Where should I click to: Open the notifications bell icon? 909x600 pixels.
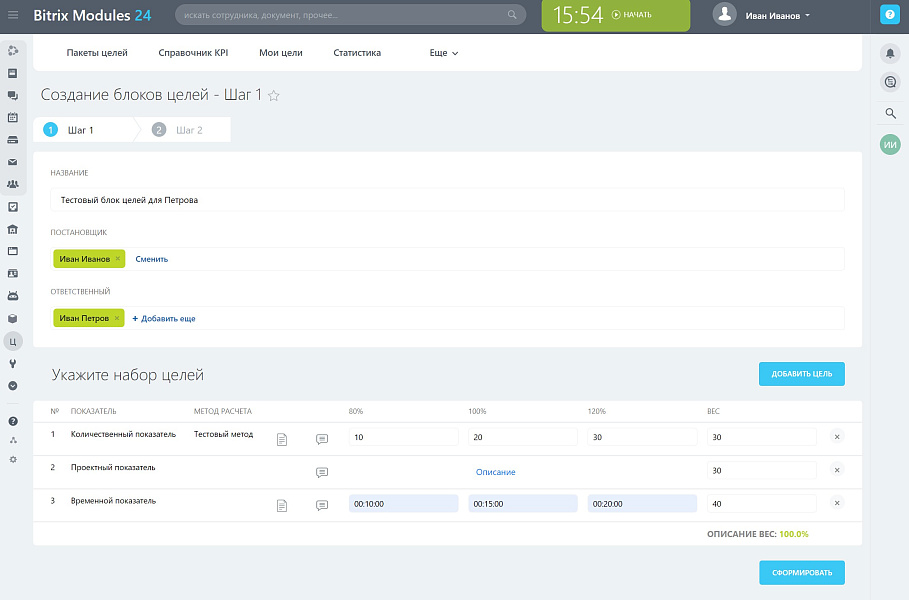click(x=890, y=53)
